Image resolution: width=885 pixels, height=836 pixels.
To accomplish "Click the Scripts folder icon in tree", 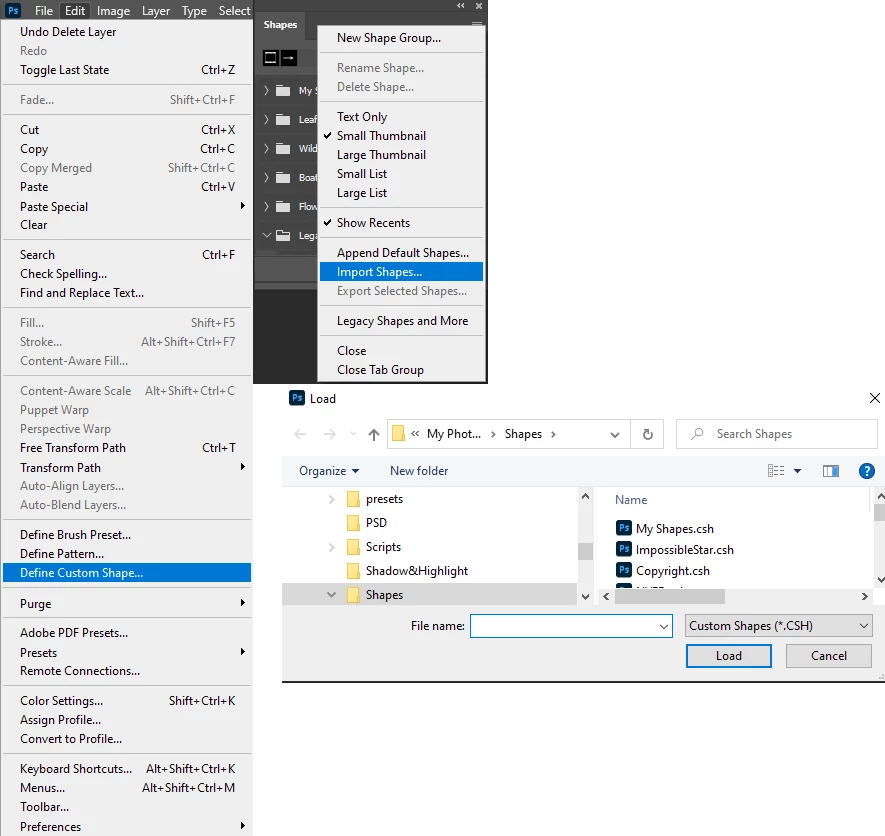I will point(353,547).
